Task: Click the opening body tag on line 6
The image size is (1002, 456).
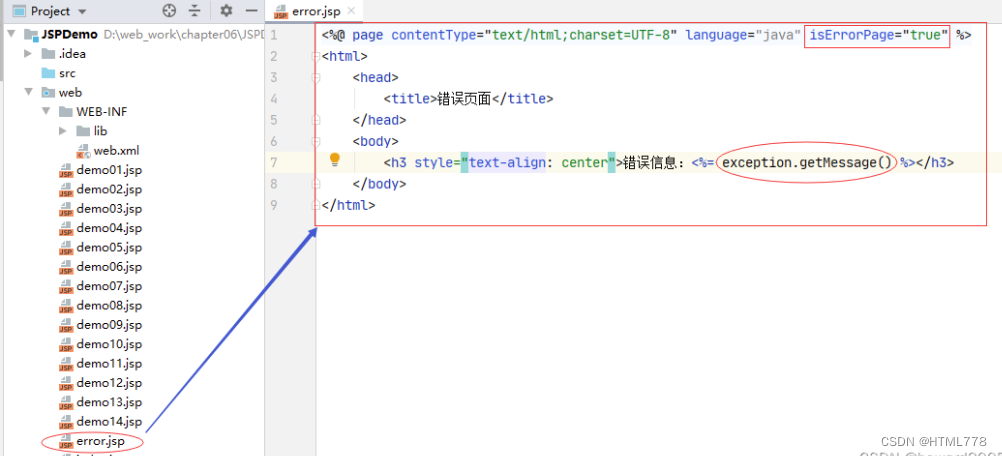Action: tap(376, 141)
